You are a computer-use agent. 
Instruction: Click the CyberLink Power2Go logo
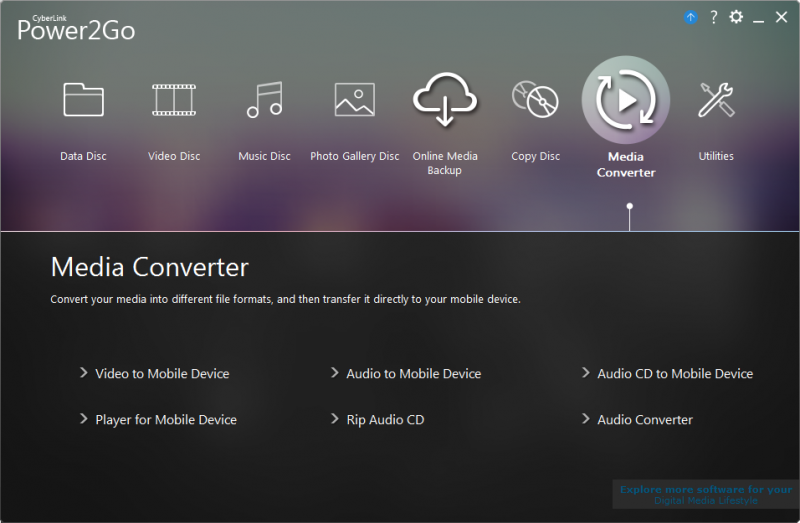click(x=76, y=28)
